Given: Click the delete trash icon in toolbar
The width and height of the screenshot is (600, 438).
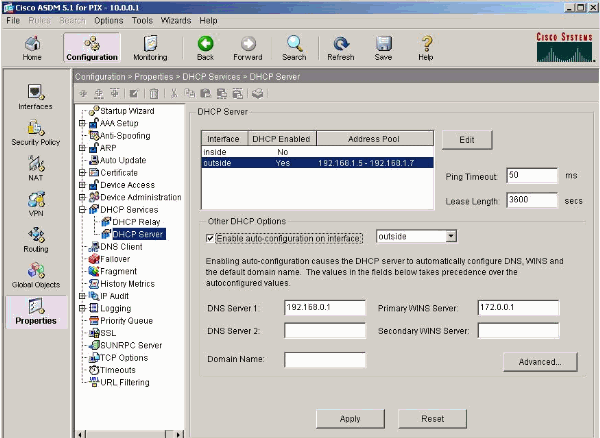Looking at the screenshot, I should [x=154, y=93].
